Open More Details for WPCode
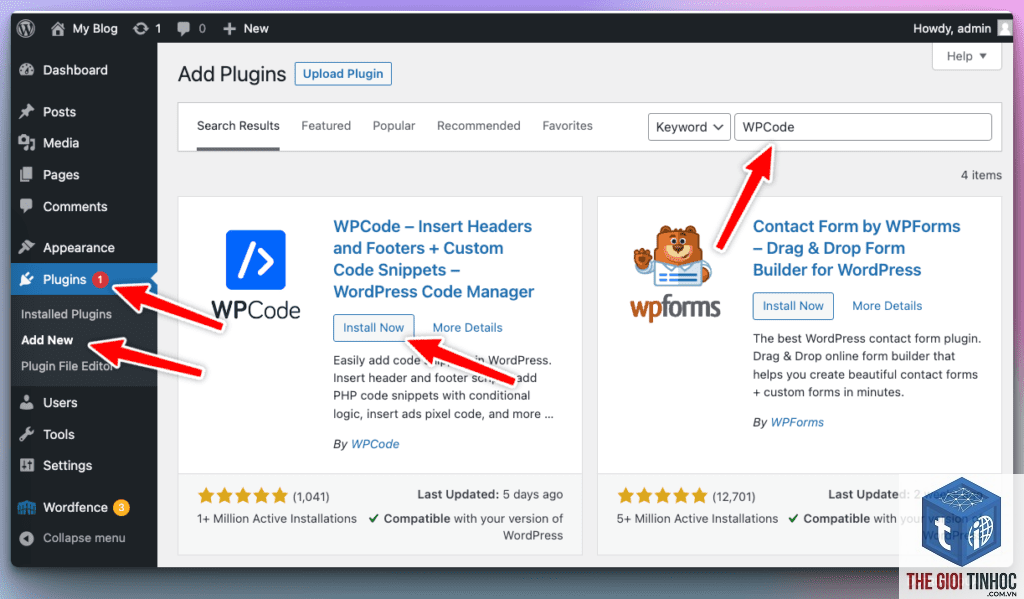The image size is (1024, 599). pos(468,328)
